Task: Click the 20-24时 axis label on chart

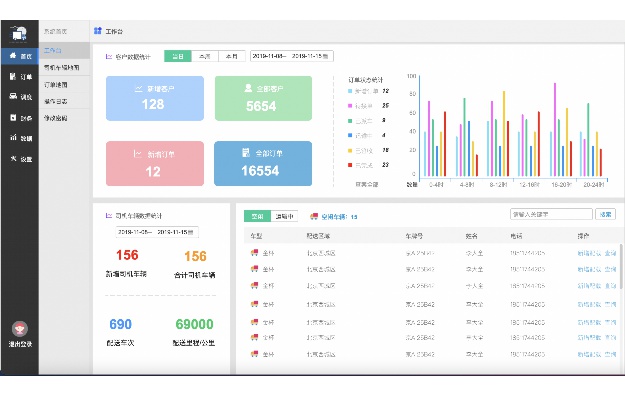Action: pos(594,184)
